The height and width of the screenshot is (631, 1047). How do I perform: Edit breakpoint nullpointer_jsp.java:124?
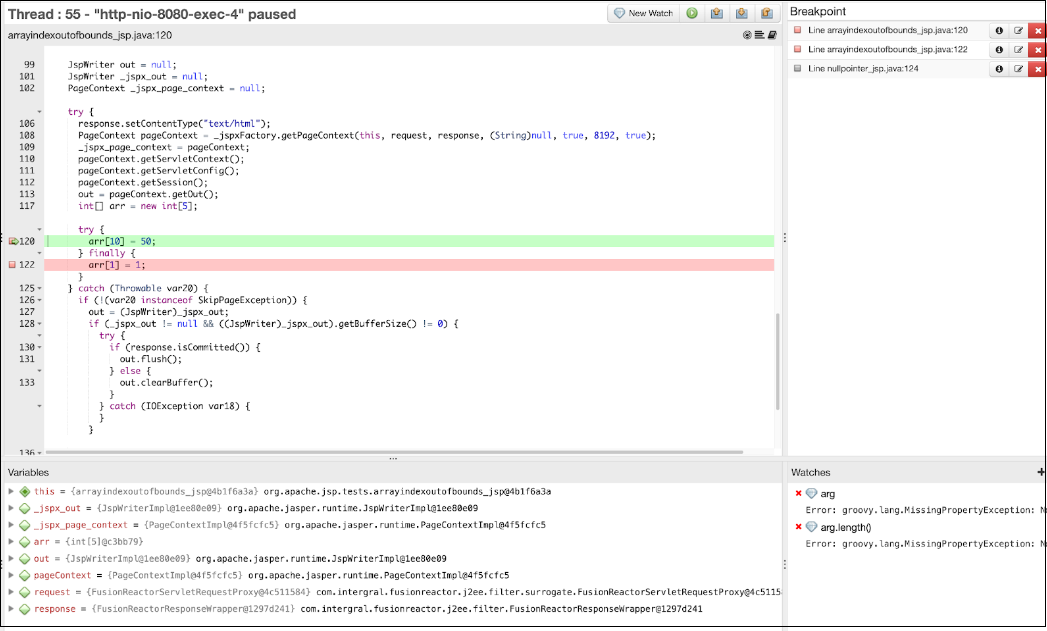1018,69
